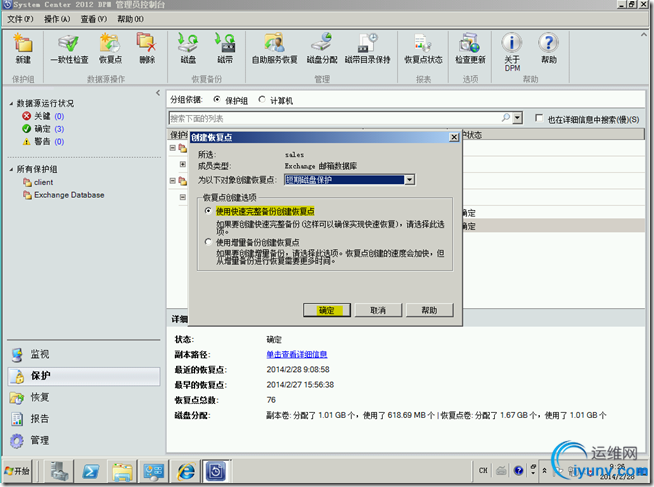Open Server Manager from the taskbar
This screenshot has height=487, width=654.
click(59, 471)
